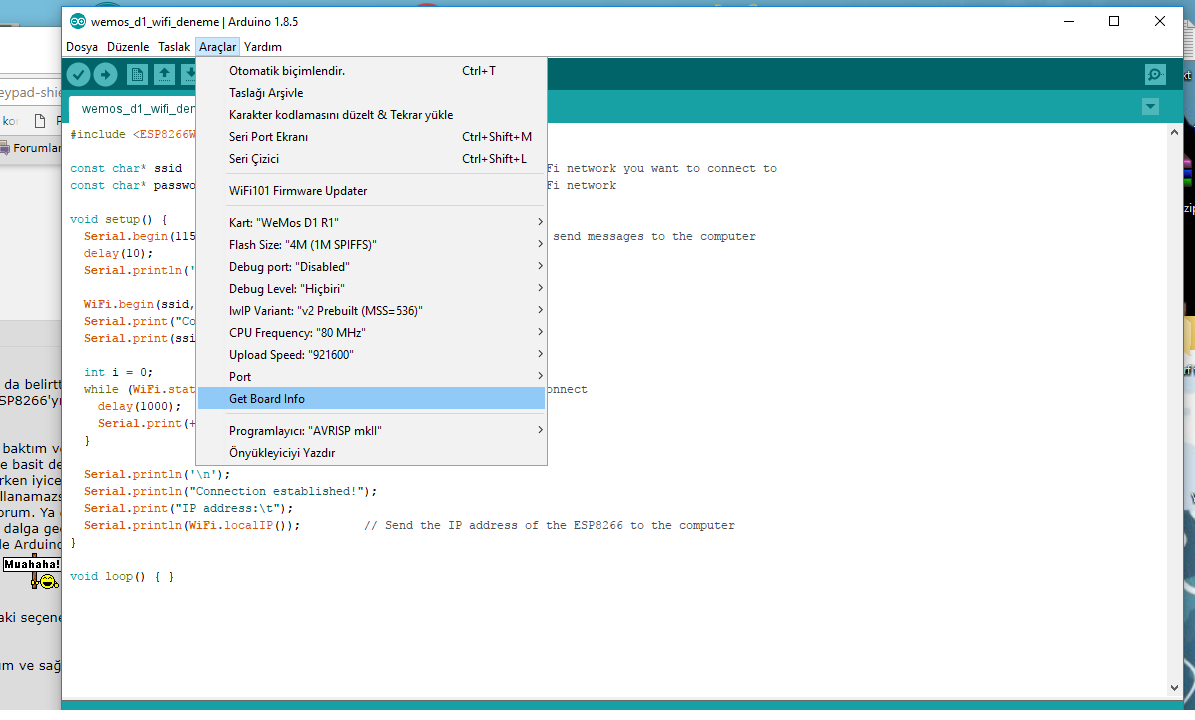This screenshot has width=1195, height=720.
Task: Click the Arduino logo in title bar
Action: (78, 21)
